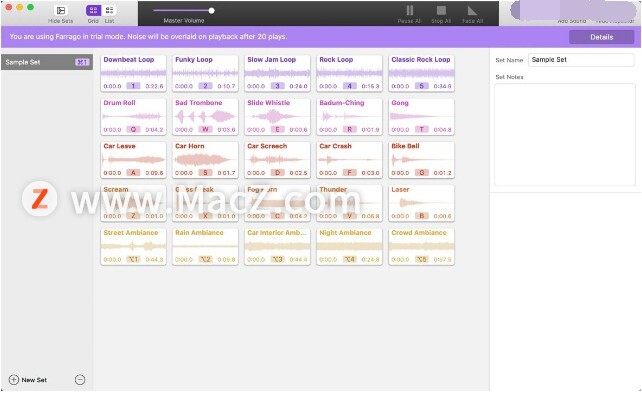Click Fade All button
Screen dimensions: 642x397
click(x=472, y=11)
